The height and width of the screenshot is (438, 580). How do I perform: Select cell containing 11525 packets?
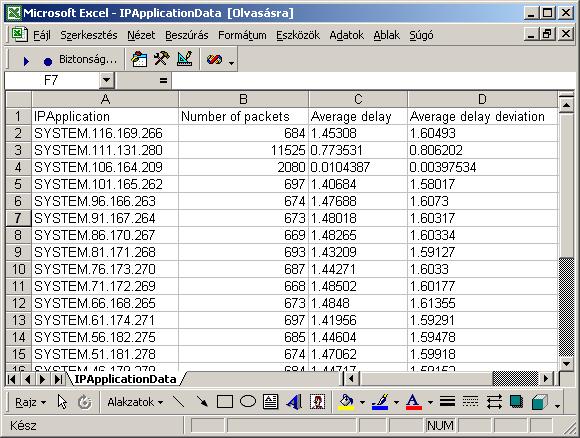243,150
